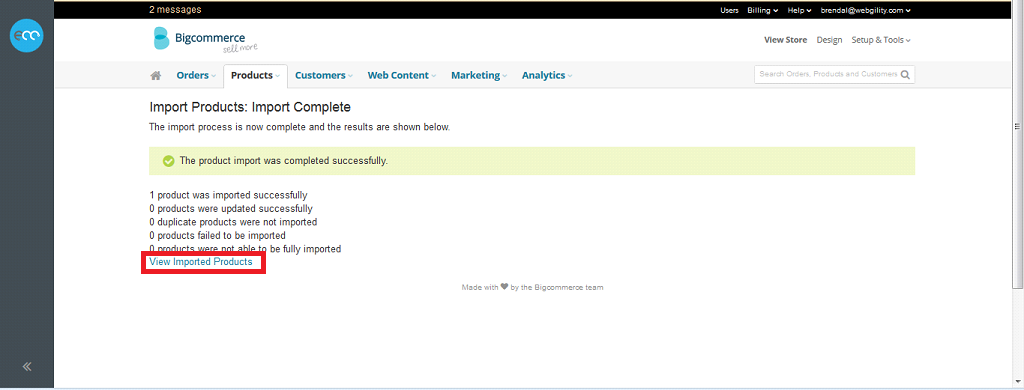Expand the Customers menu
1024x390 pixels.
coord(323,75)
